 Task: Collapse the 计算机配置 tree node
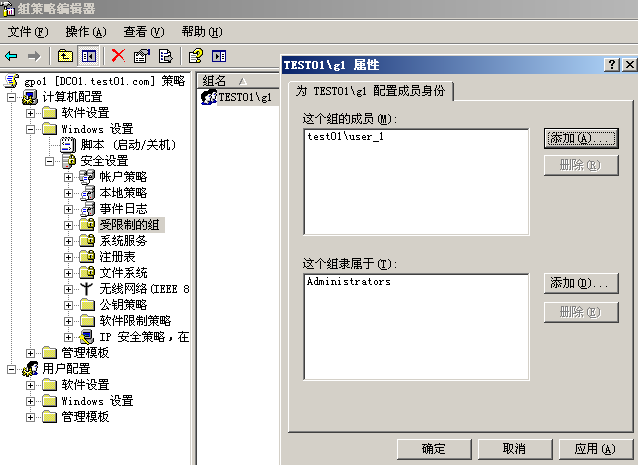point(12,97)
